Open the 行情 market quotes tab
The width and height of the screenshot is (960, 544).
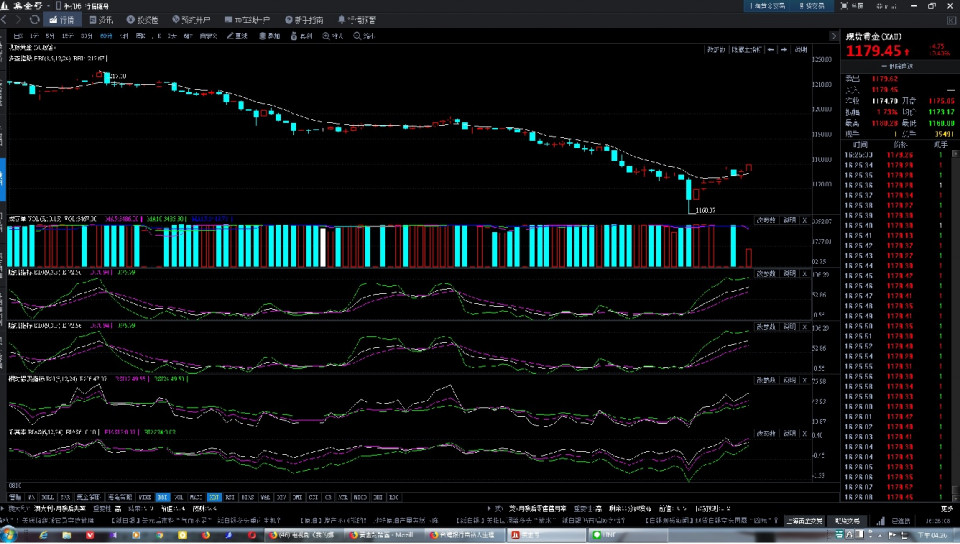coord(63,19)
